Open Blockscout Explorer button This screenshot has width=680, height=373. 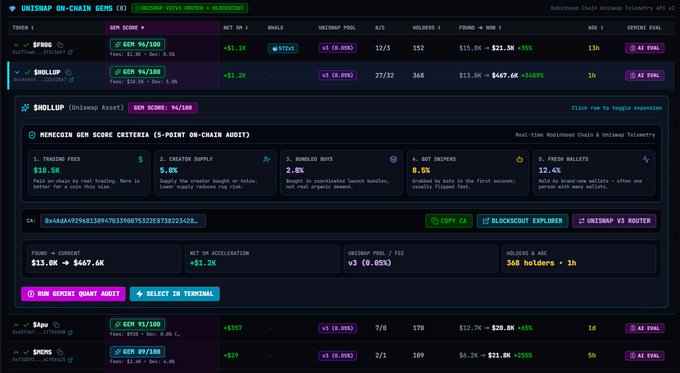tap(522, 221)
